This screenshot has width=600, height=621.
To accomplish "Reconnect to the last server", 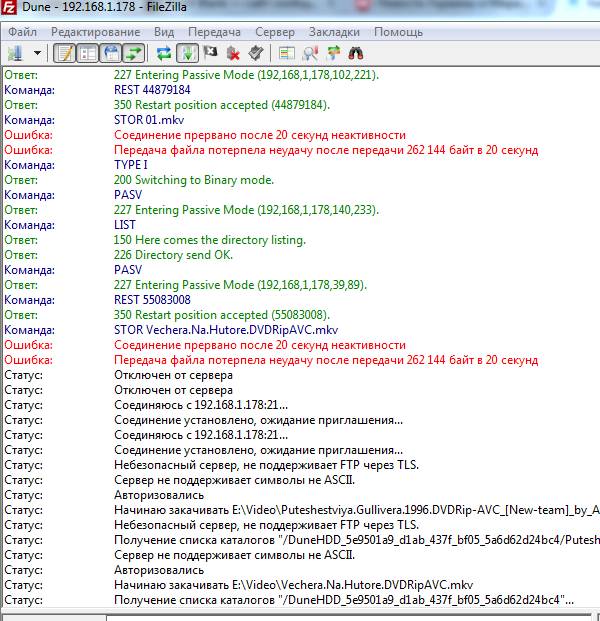I will 256,52.
